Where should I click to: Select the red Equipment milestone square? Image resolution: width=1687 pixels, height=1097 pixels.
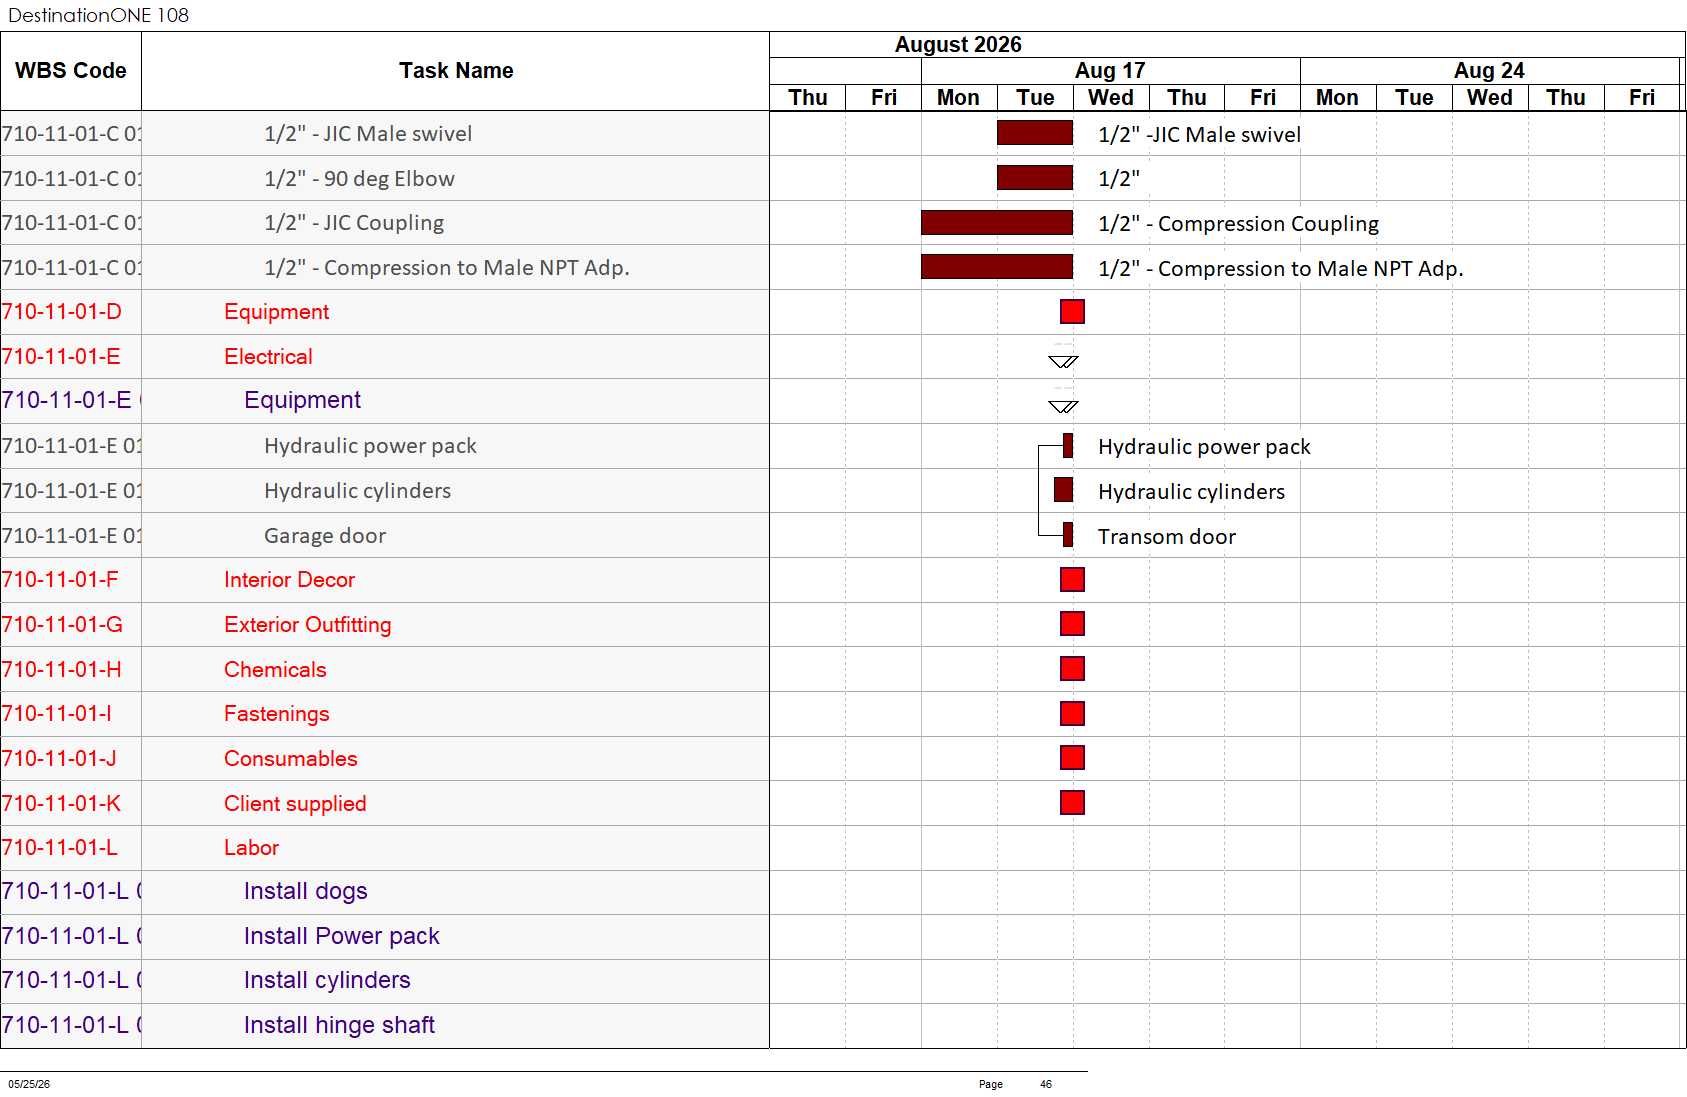[1072, 312]
